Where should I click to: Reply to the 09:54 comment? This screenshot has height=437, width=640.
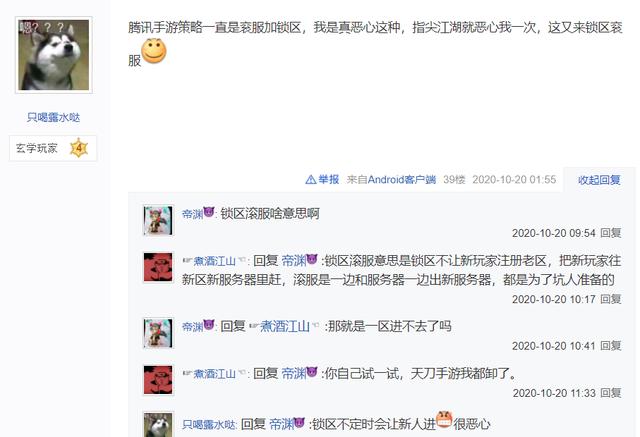point(611,233)
